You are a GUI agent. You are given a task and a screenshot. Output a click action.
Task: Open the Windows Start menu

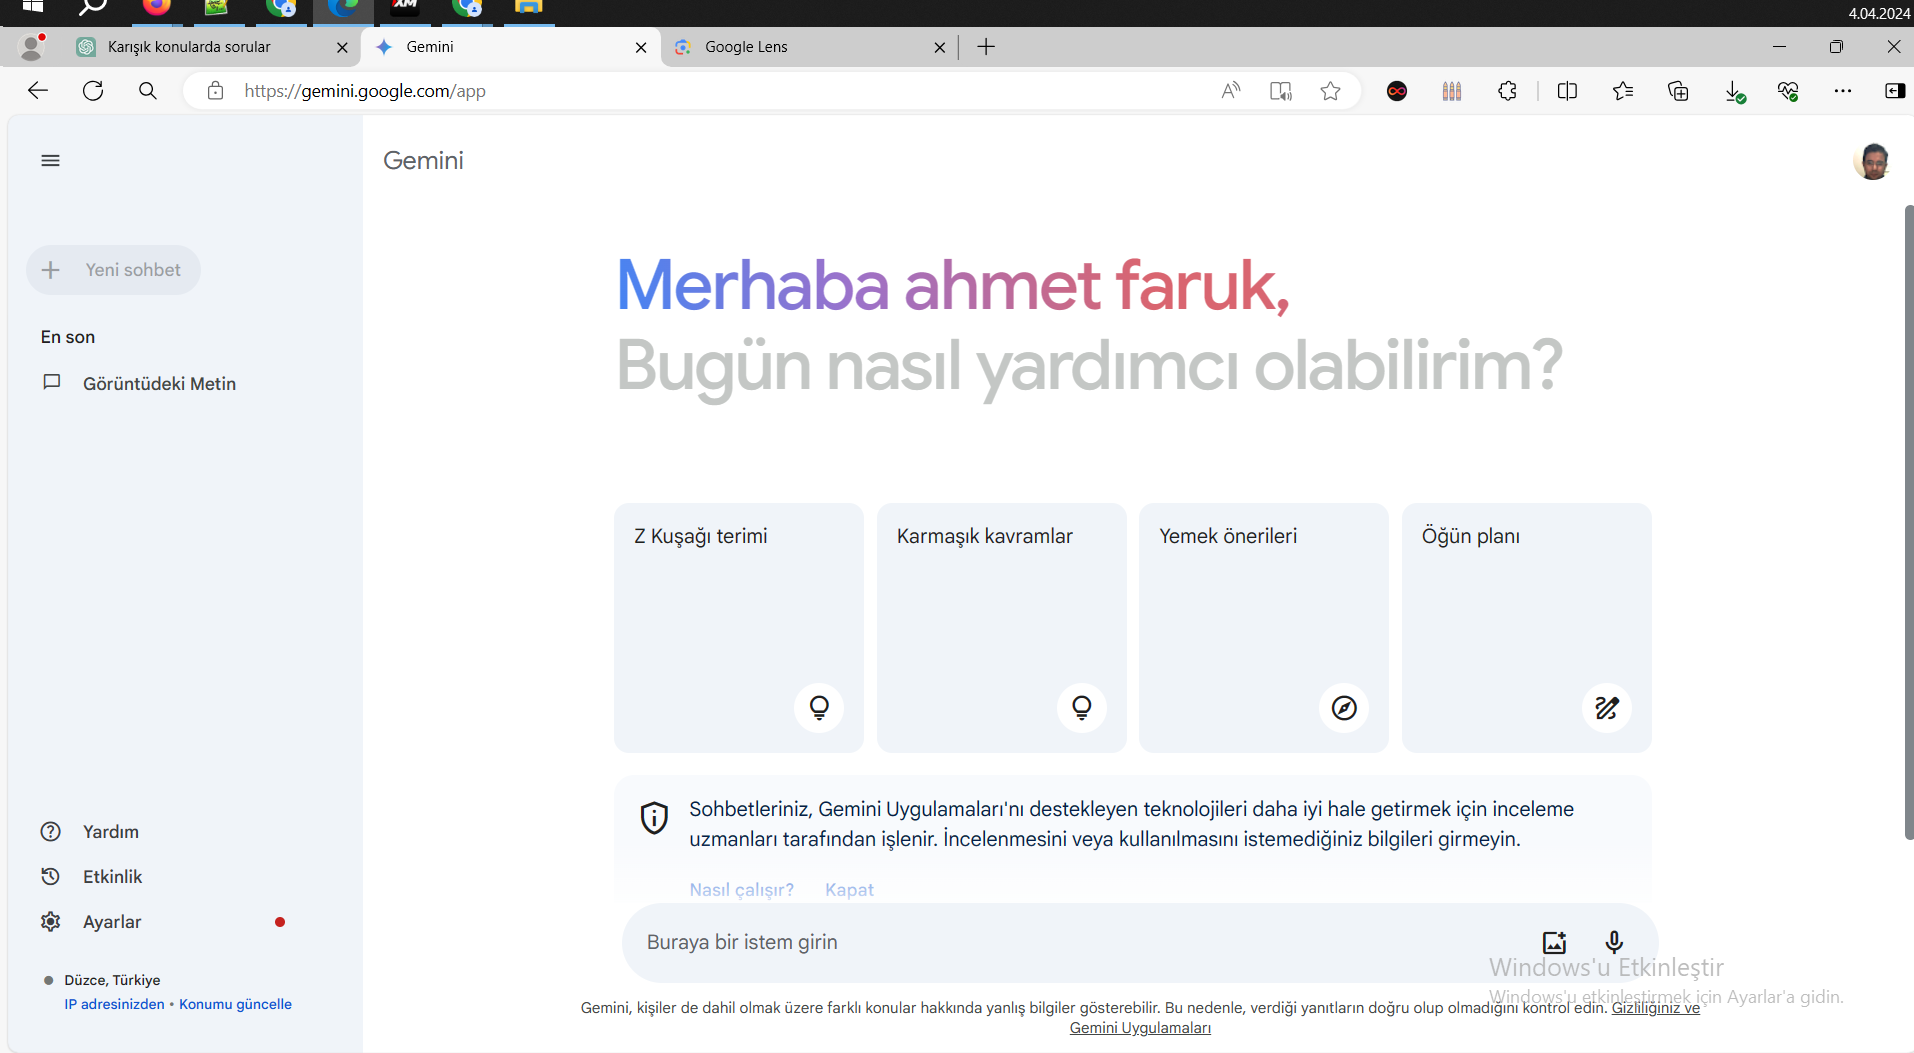33,6
